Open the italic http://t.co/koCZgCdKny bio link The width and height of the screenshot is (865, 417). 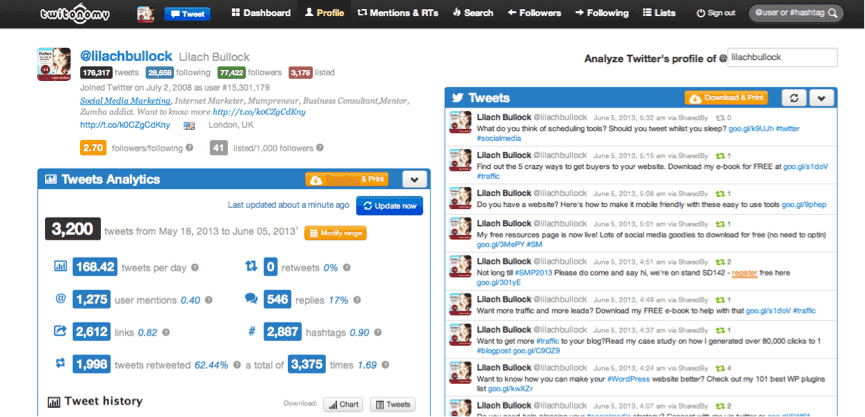click(x=259, y=112)
